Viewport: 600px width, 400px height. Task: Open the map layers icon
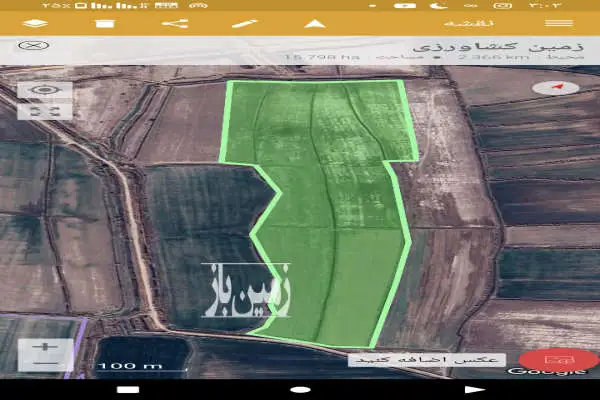pos(35,24)
